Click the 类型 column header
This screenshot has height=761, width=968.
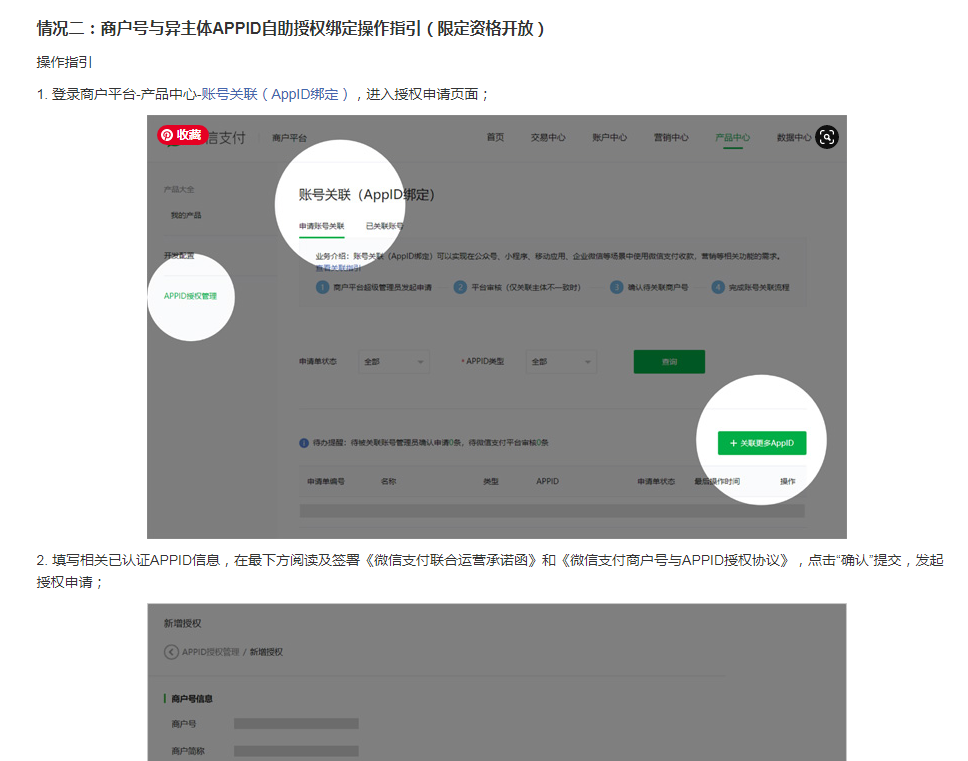coord(491,481)
